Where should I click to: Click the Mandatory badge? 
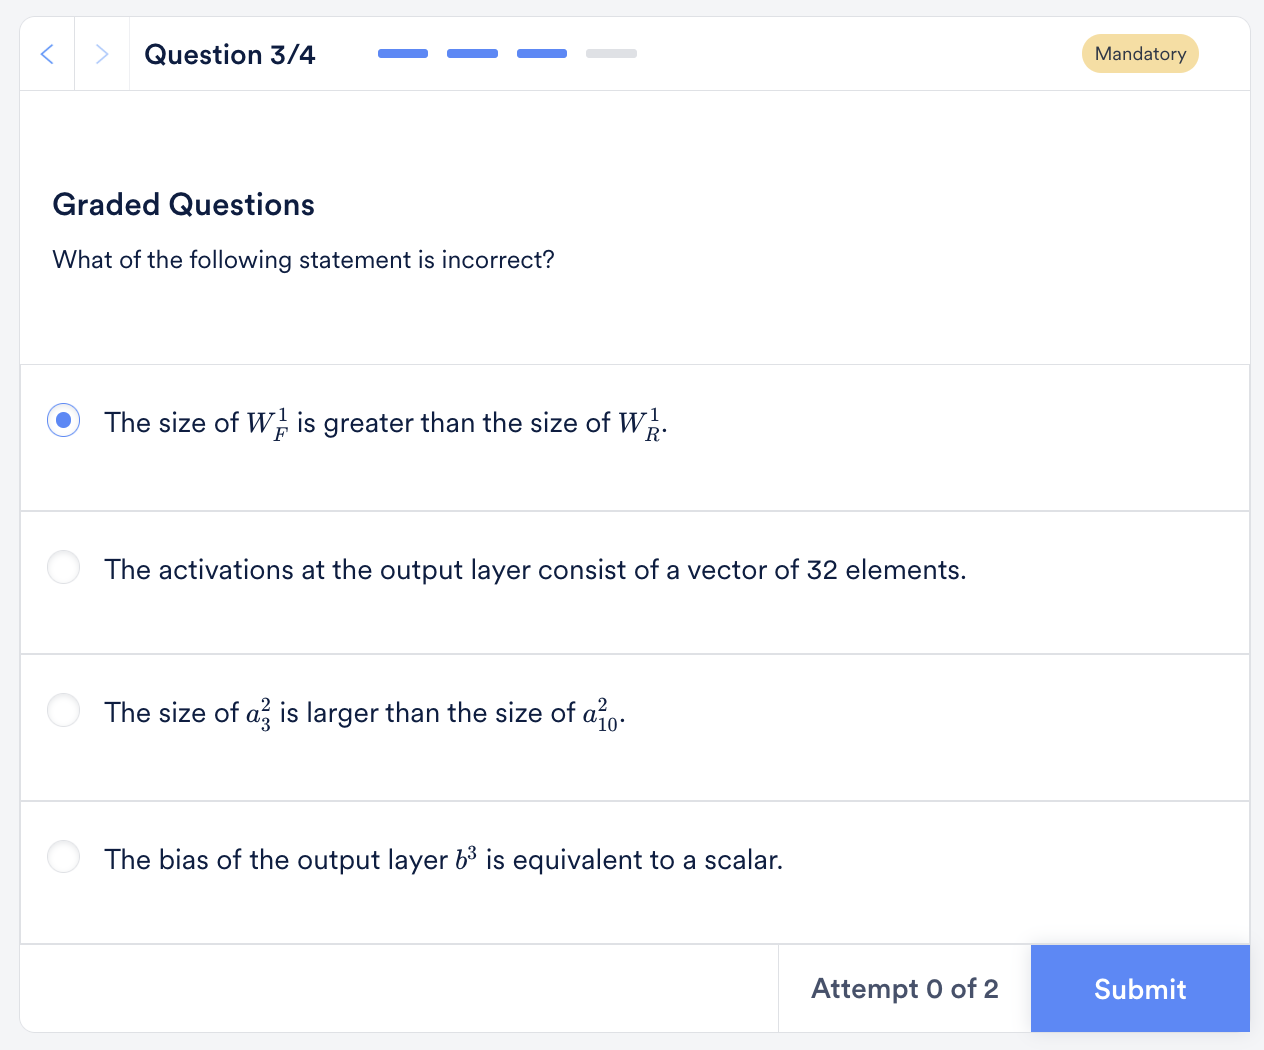click(1140, 53)
